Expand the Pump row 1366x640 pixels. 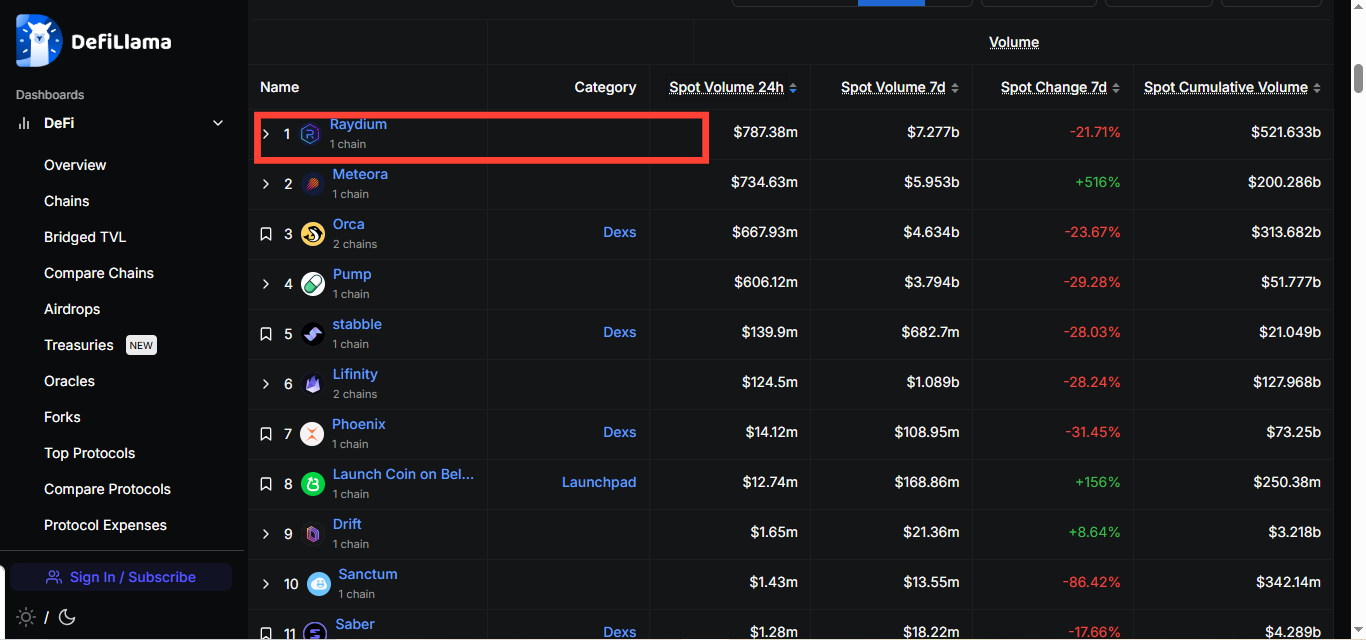point(266,284)
